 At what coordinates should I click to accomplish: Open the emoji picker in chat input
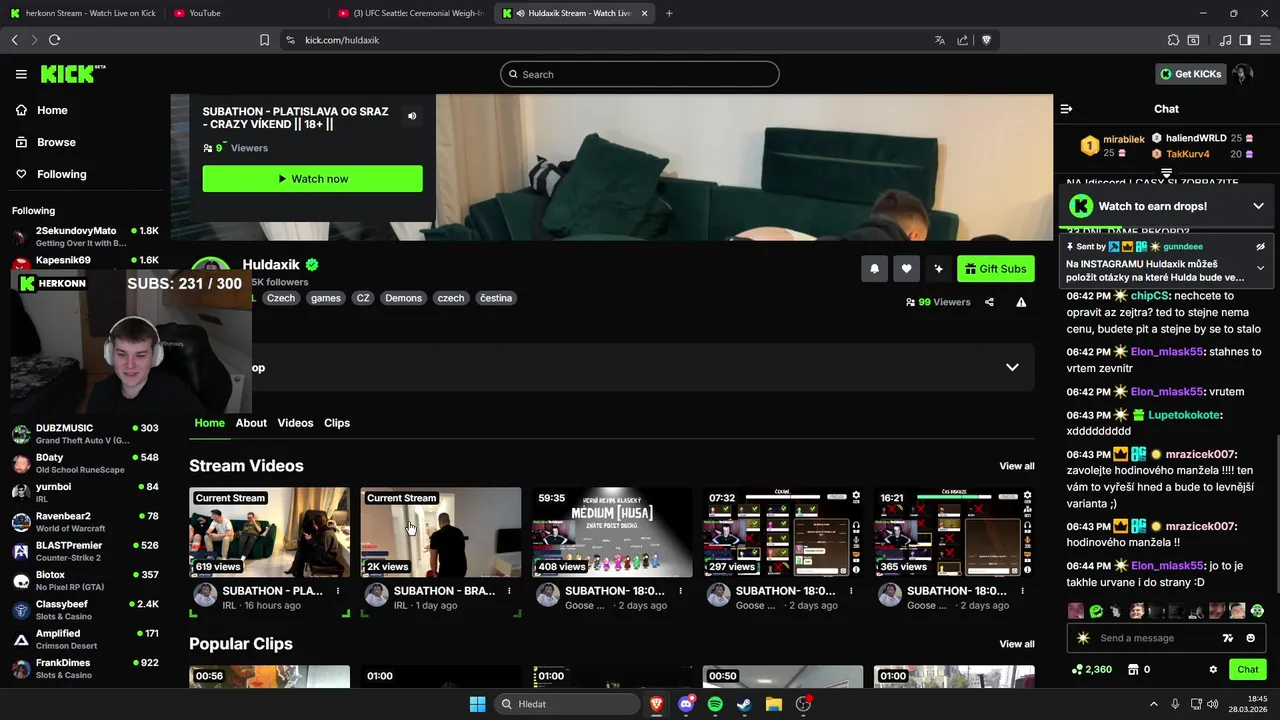tap(1250, 638)
